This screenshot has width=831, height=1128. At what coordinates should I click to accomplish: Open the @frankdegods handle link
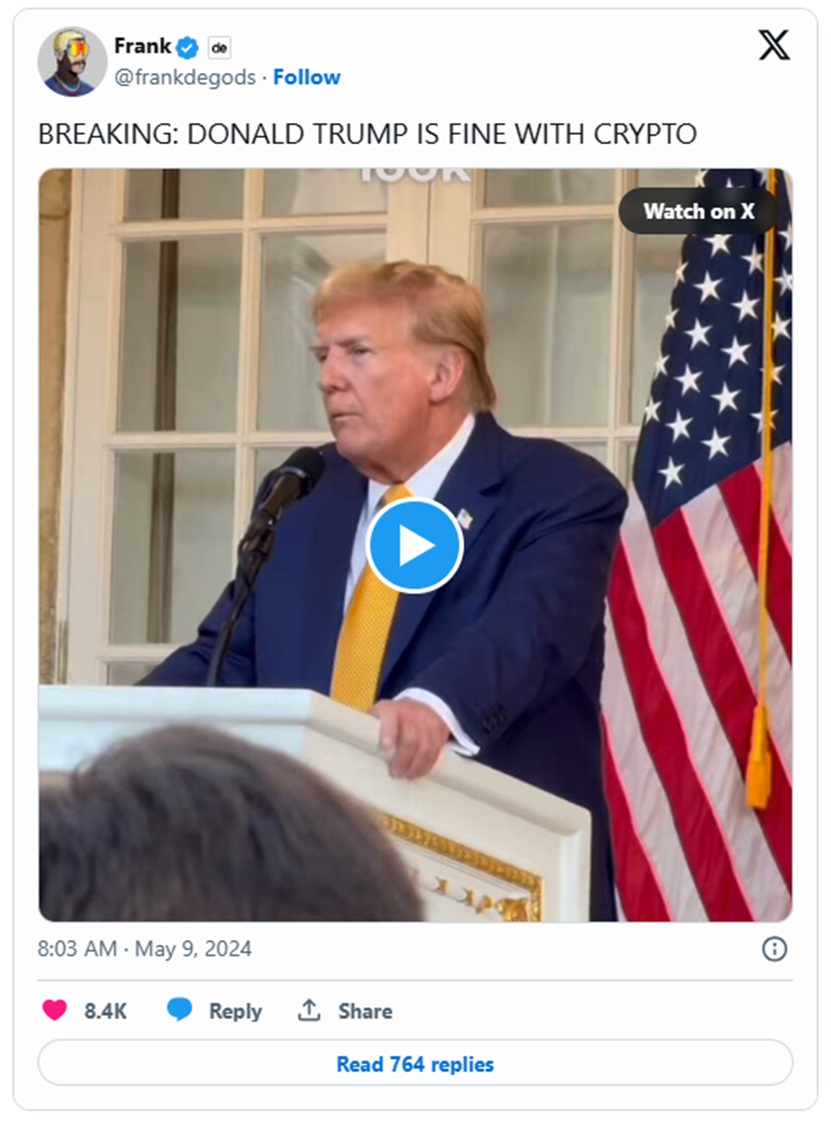[x=185, y=77]
